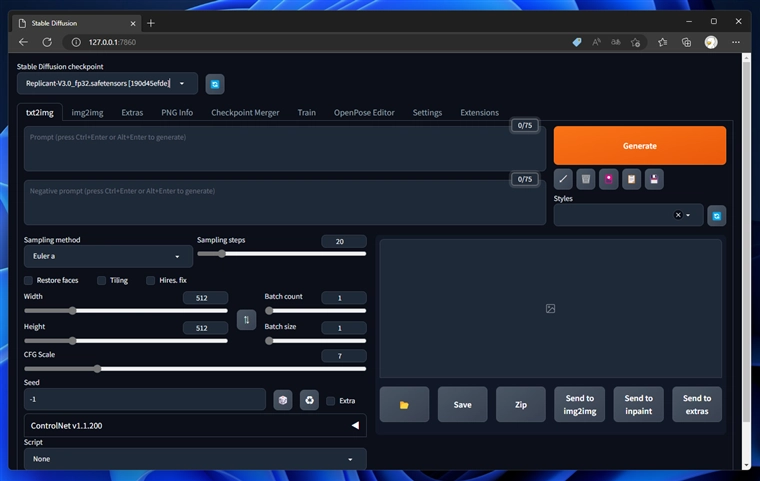The height and width of the screenshot is (481, 760).
Task: Switch to the img2img tab
Action: (x=87, y=112)
